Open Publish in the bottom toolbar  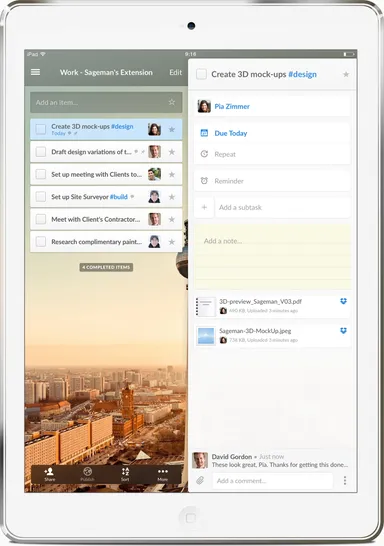pyautogui.click(x=87, y=474)
